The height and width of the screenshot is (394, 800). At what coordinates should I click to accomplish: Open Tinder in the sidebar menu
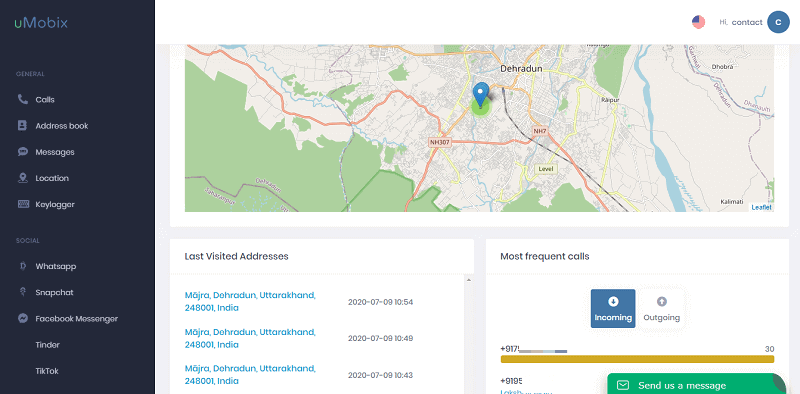pos(47,345)
